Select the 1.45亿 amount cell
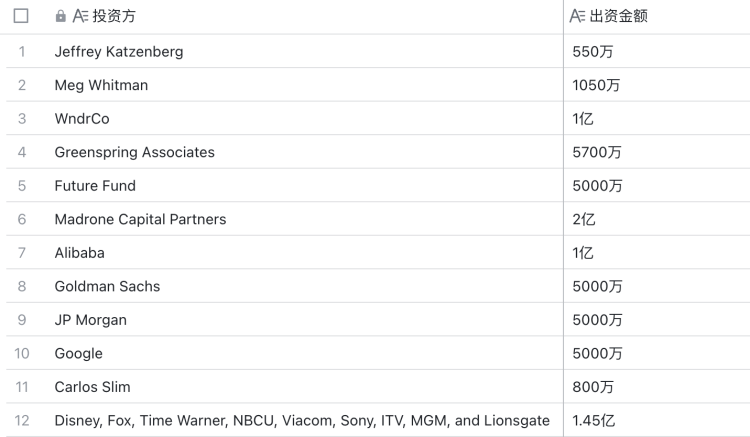This screenshot has height=437, width=750. [x=594, y=420]
